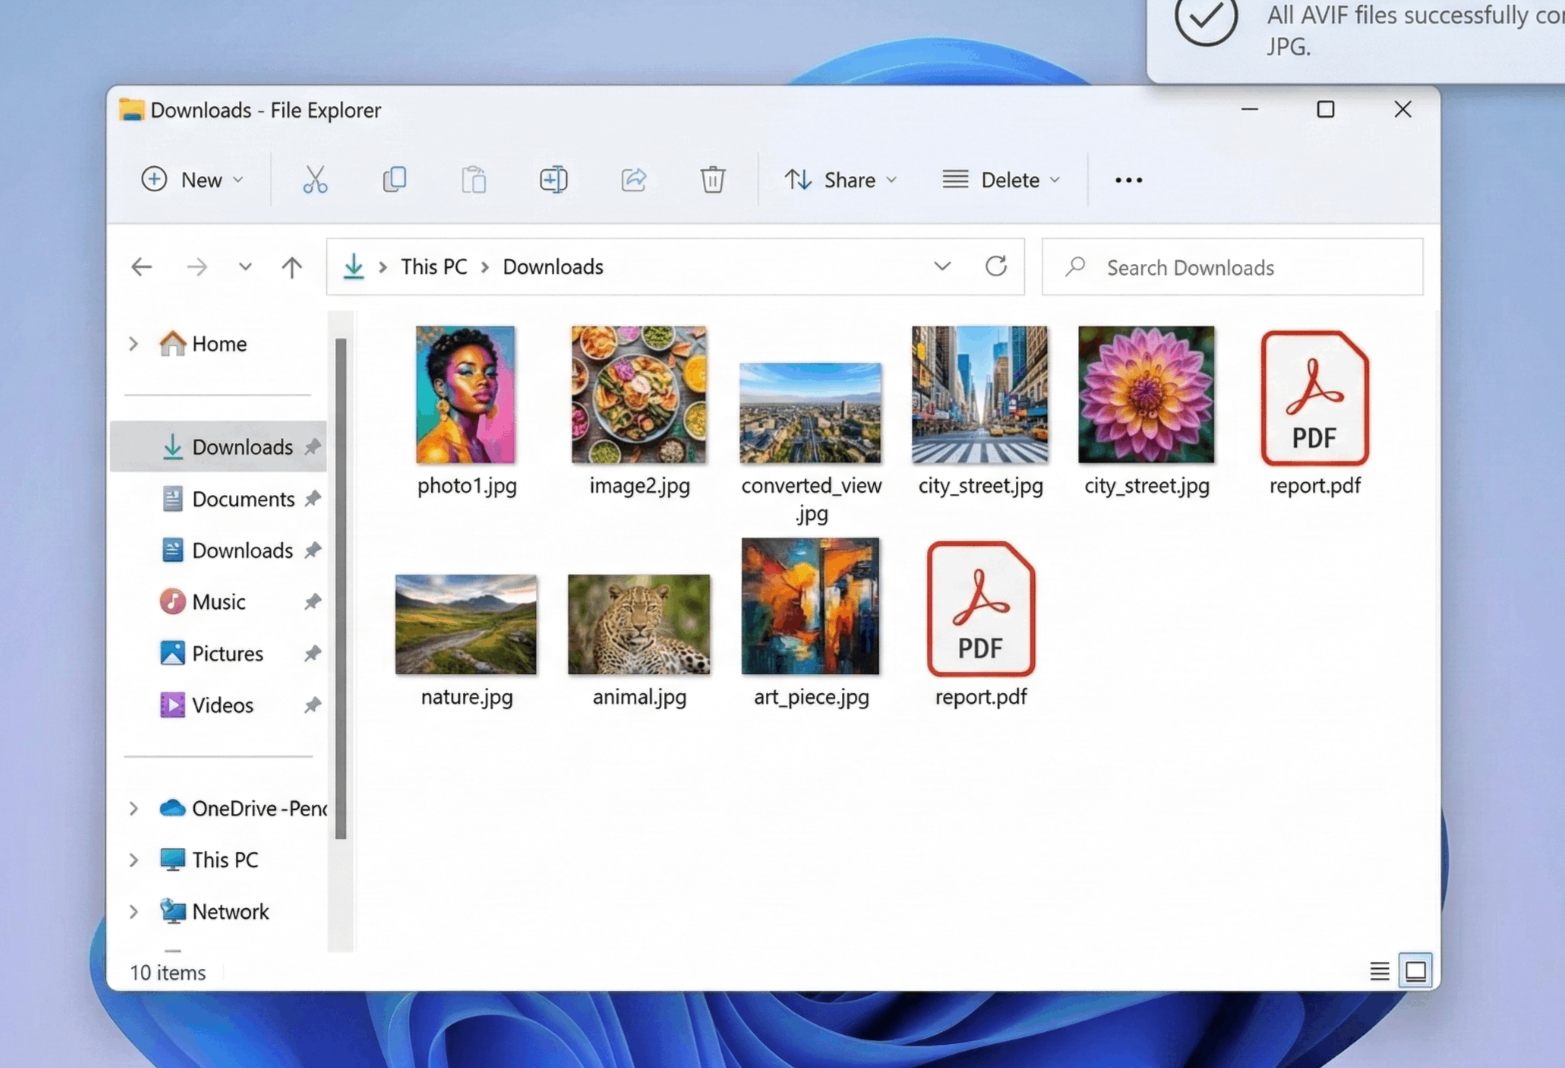
Task: Switch to details view in status bar
Action: [1379, 970]
